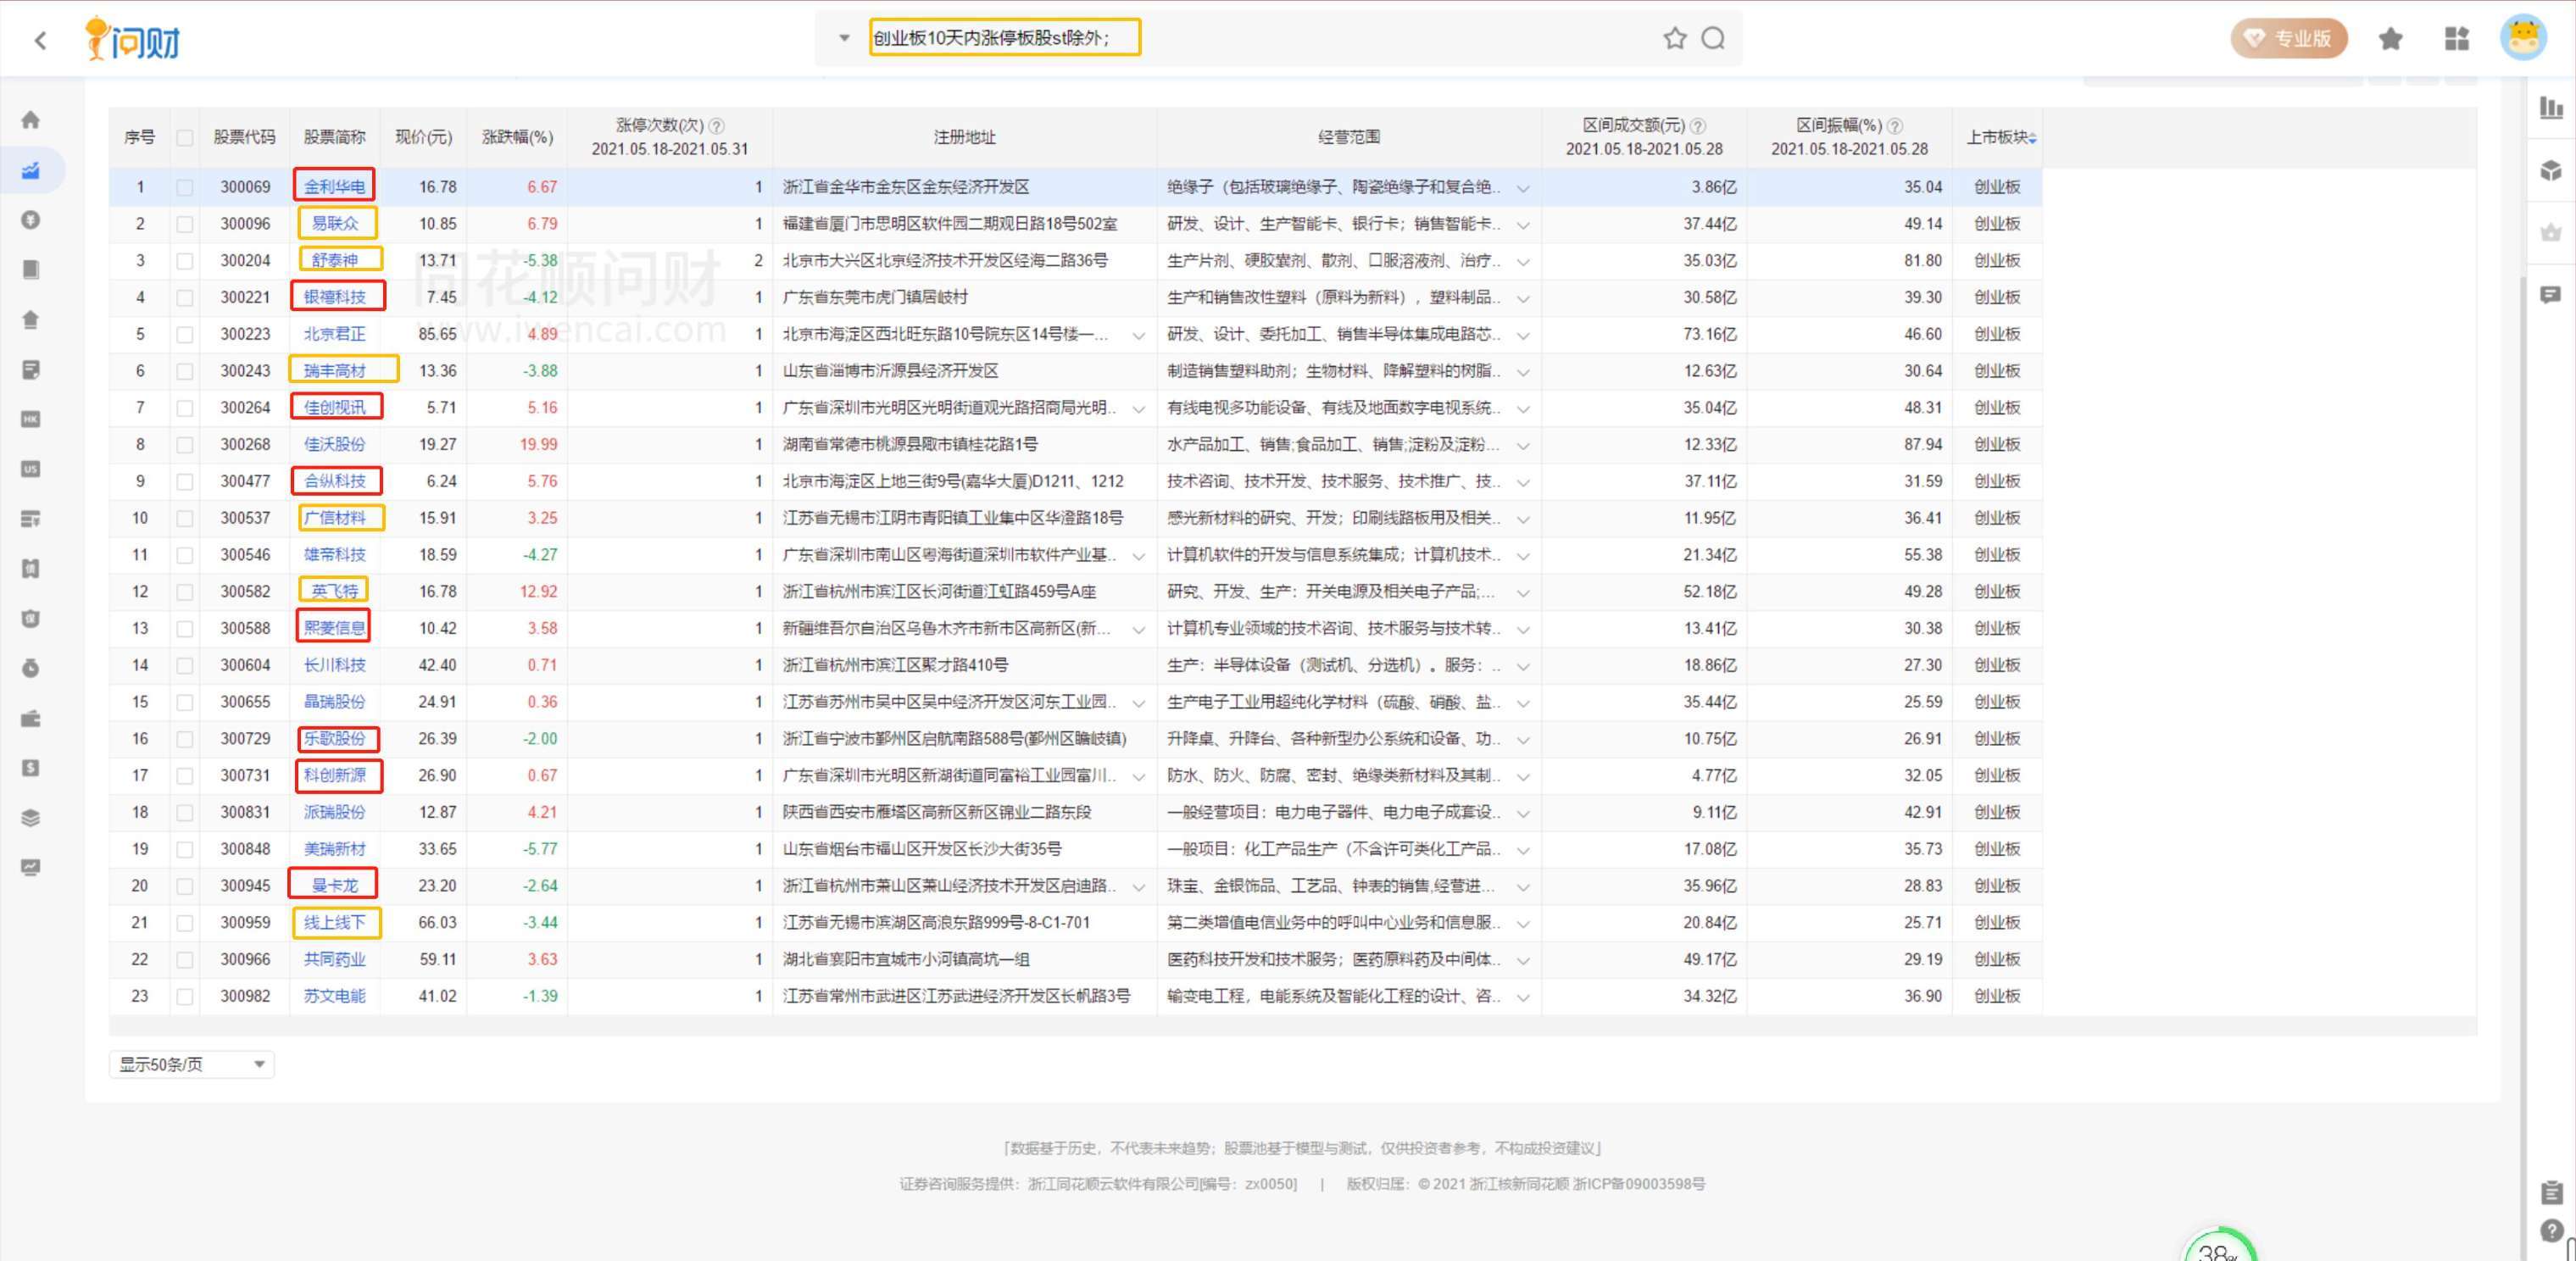2576x1261 pixels.
Task: Click the 现价(元) column header
Action: [423, 137]
